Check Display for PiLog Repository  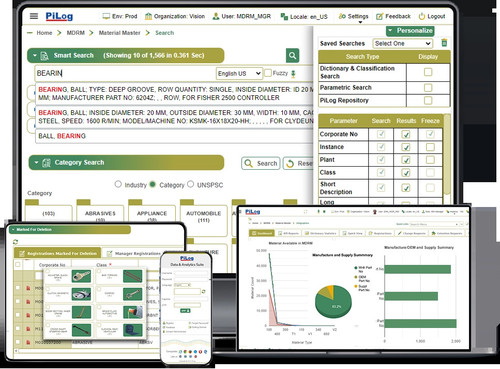click(x=428, y=100)
